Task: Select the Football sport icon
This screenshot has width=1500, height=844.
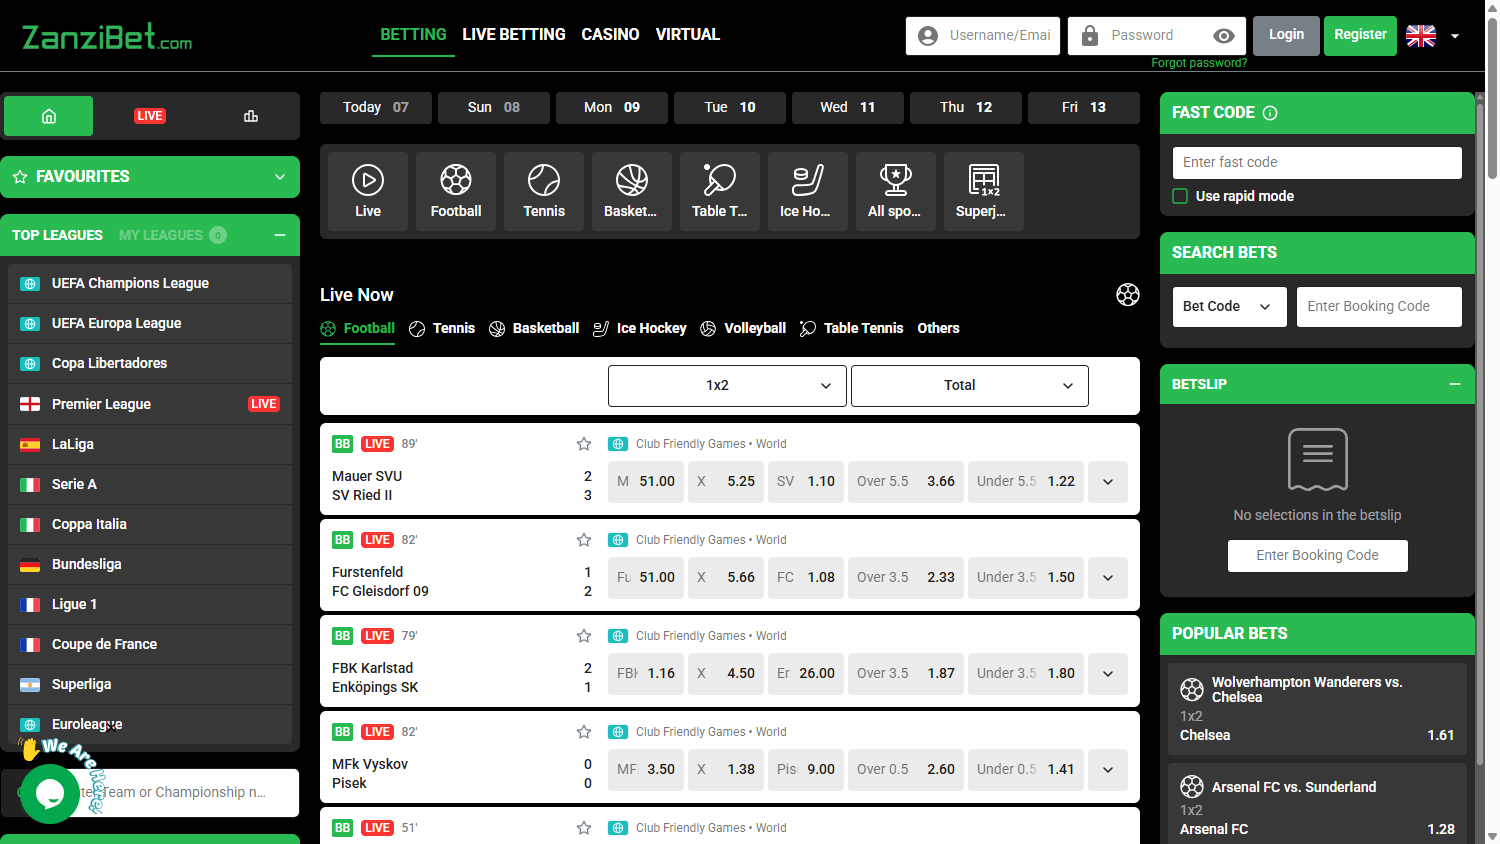Action: 456,190
